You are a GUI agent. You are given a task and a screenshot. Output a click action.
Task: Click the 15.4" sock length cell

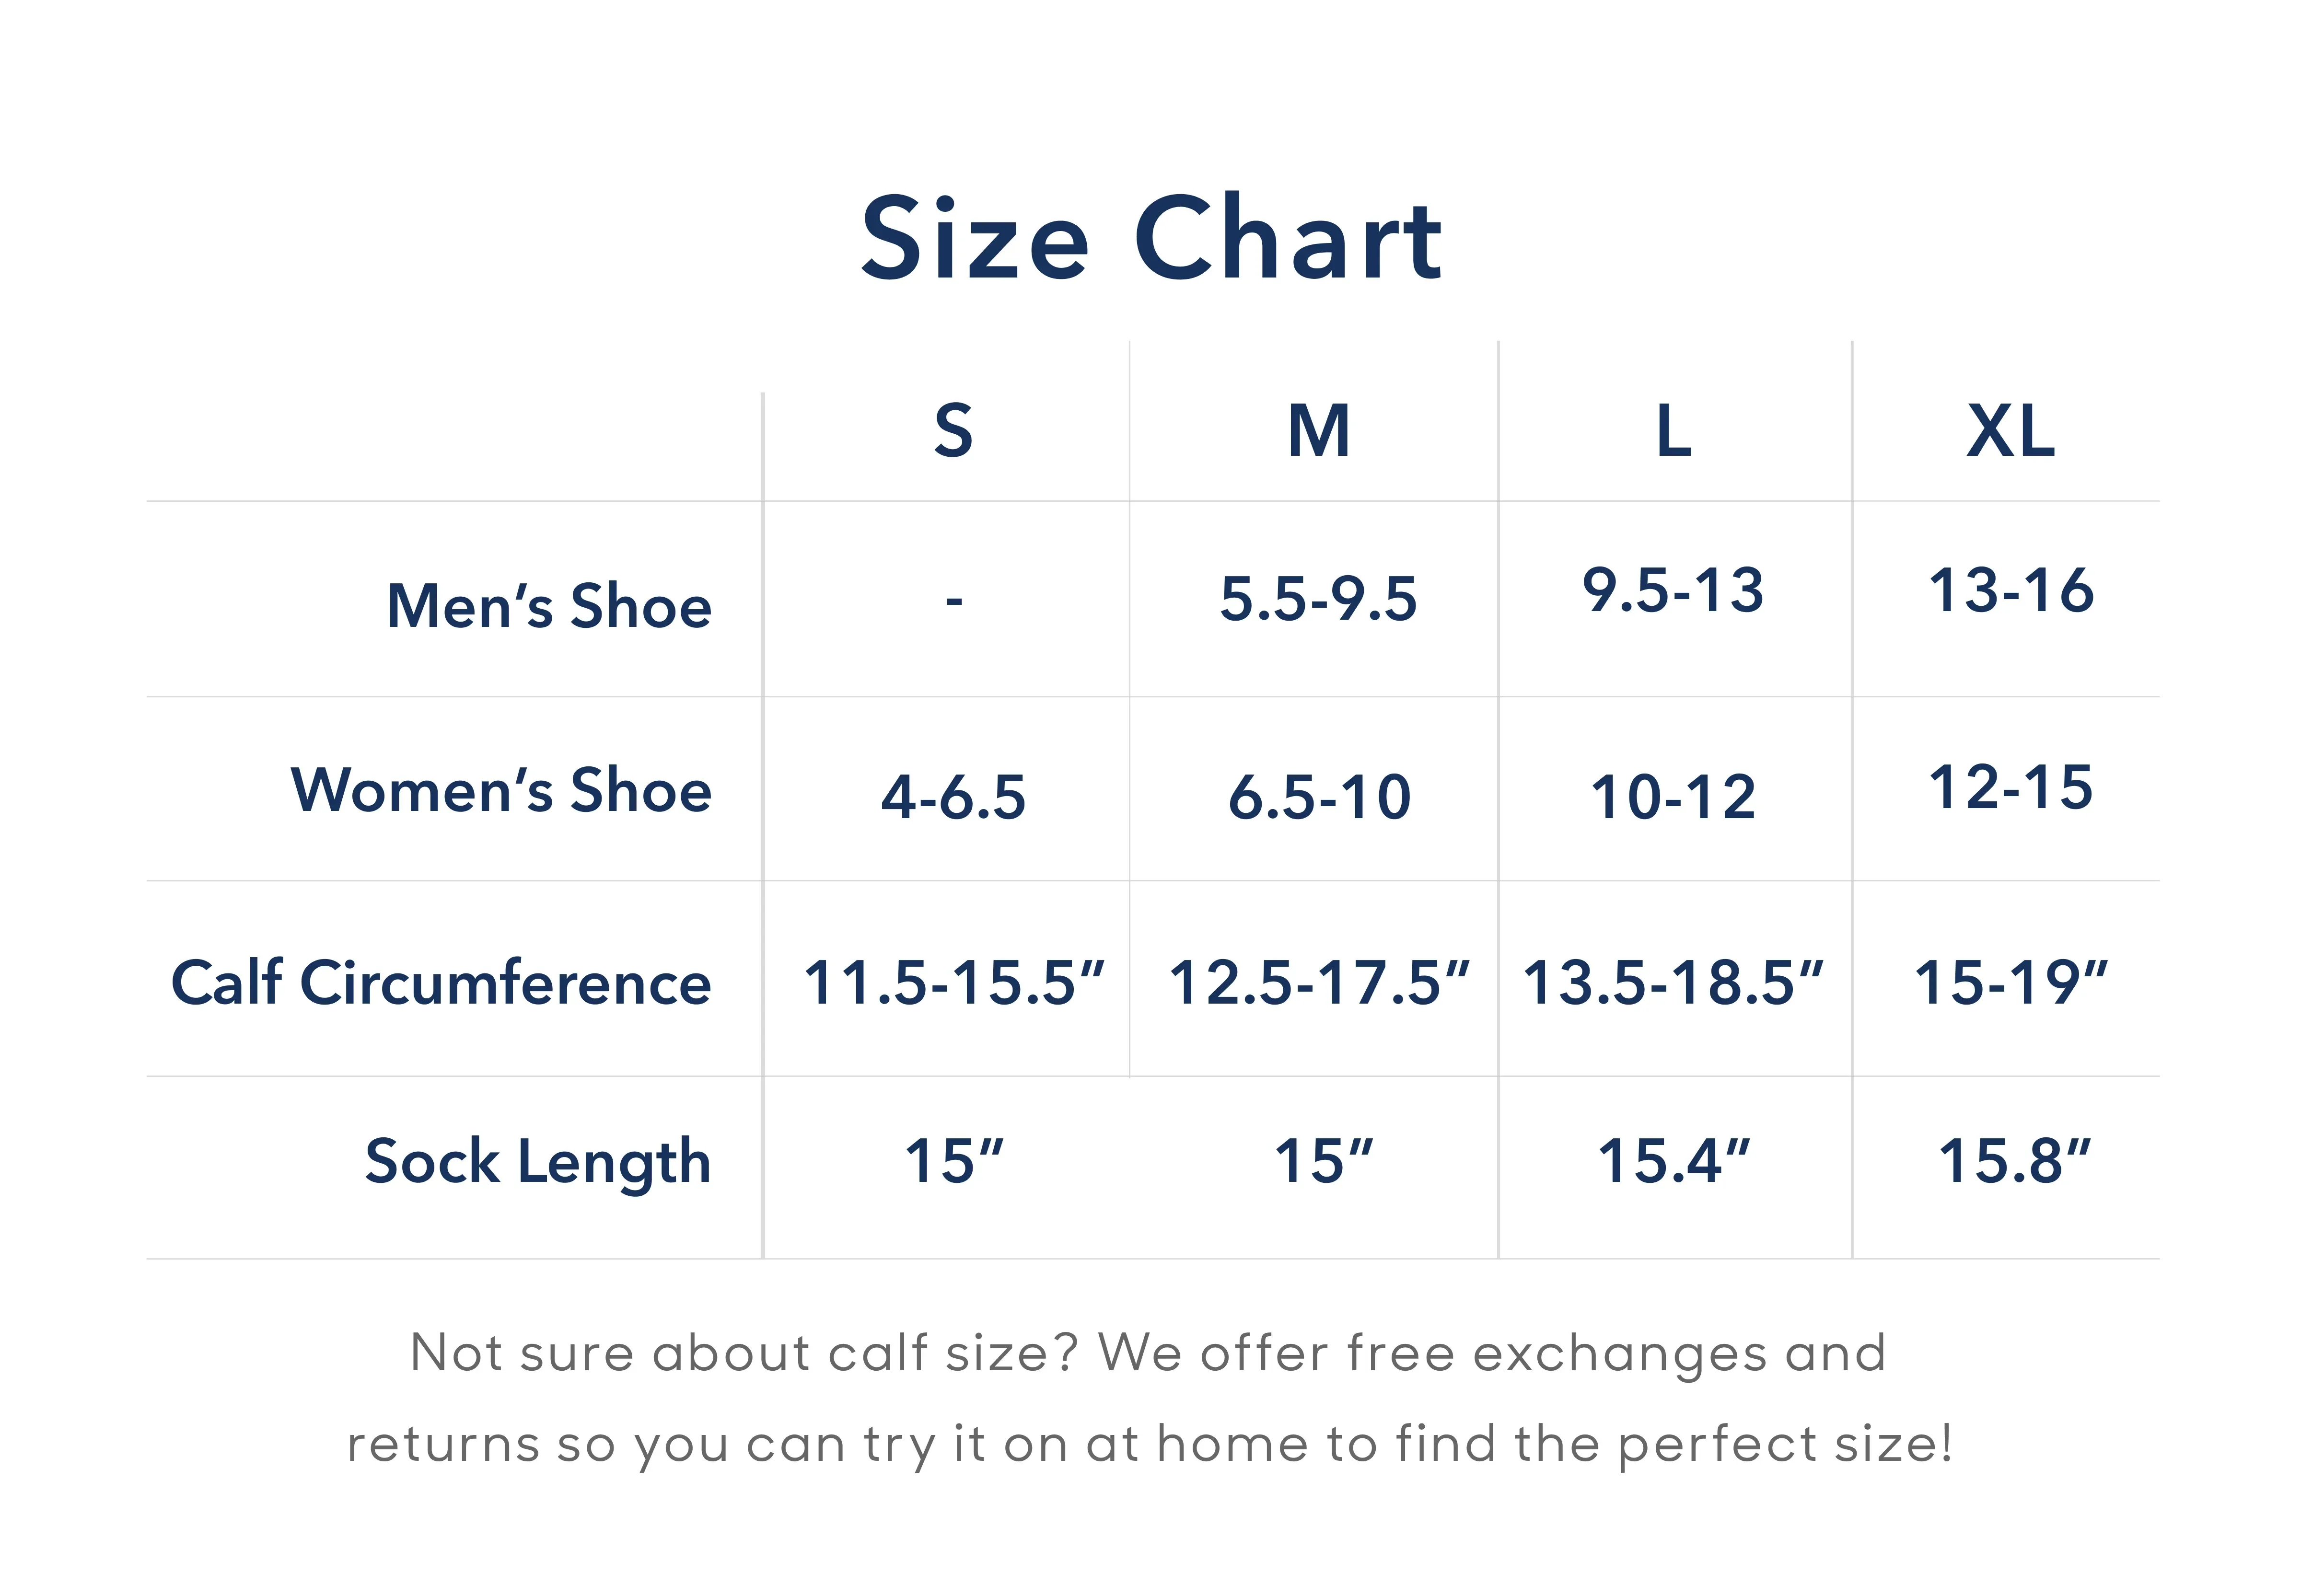[x=1673, y=1161]
